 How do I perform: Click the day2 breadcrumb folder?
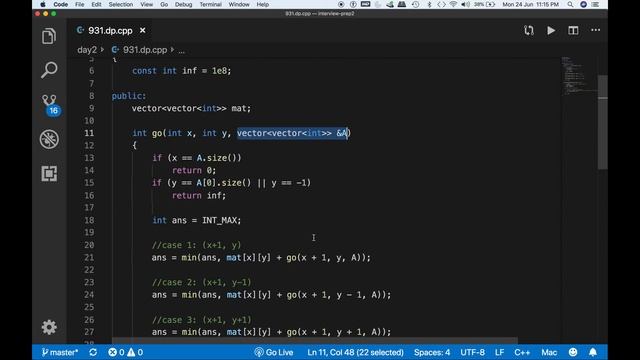(x=87, y=50)
